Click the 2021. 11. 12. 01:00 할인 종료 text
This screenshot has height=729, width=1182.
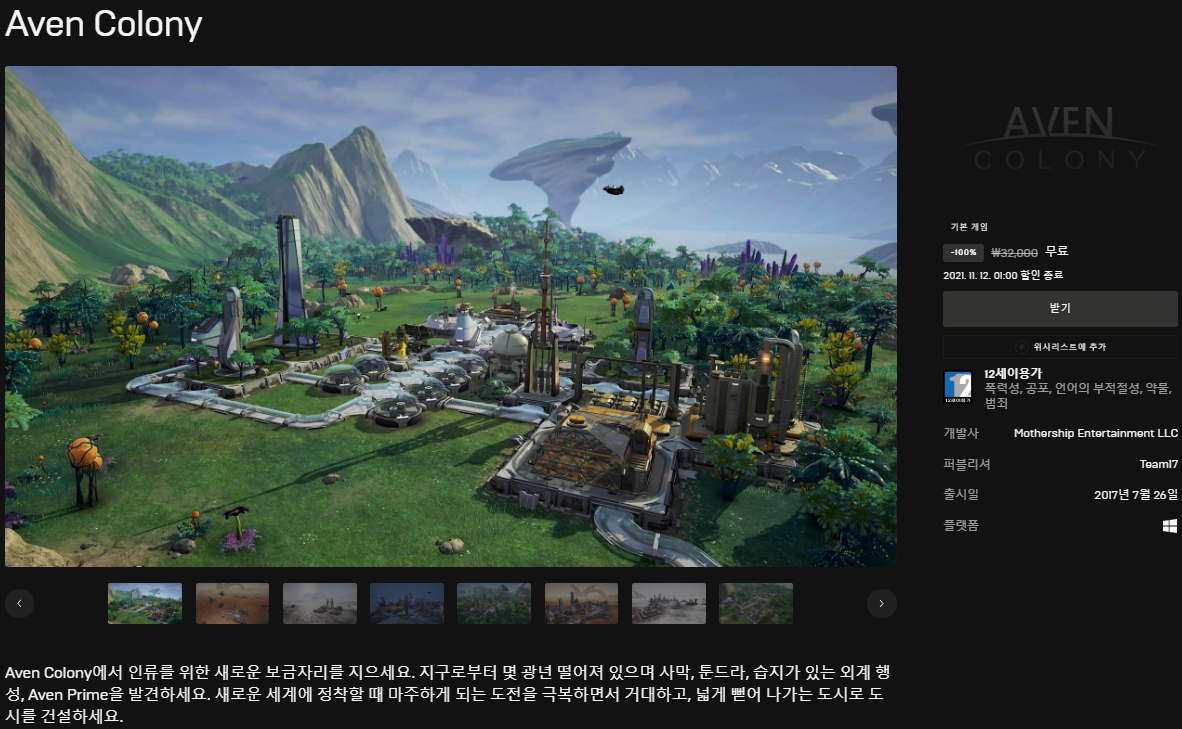pos(1003,275)
